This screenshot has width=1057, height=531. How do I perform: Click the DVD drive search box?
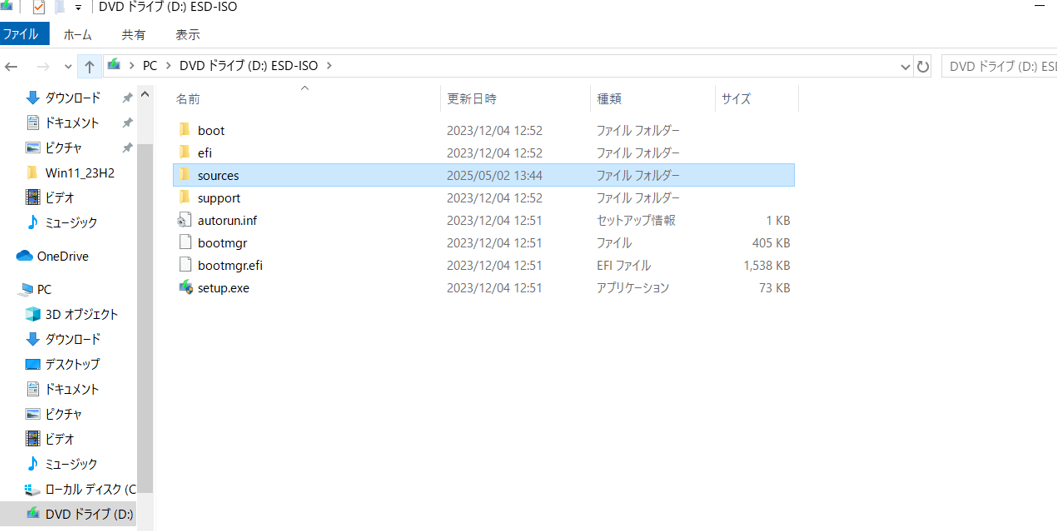[x=998, y=67]
